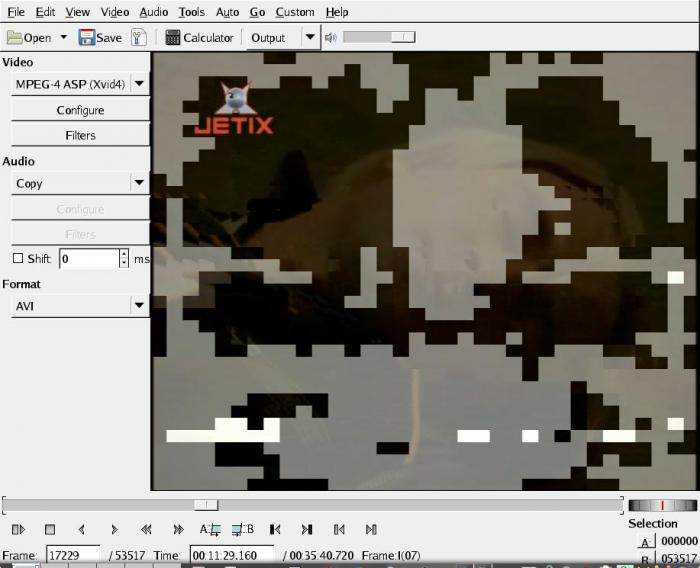Go to first frame
The width and height of the screenshot is (700, 568).
click(339, 530)
